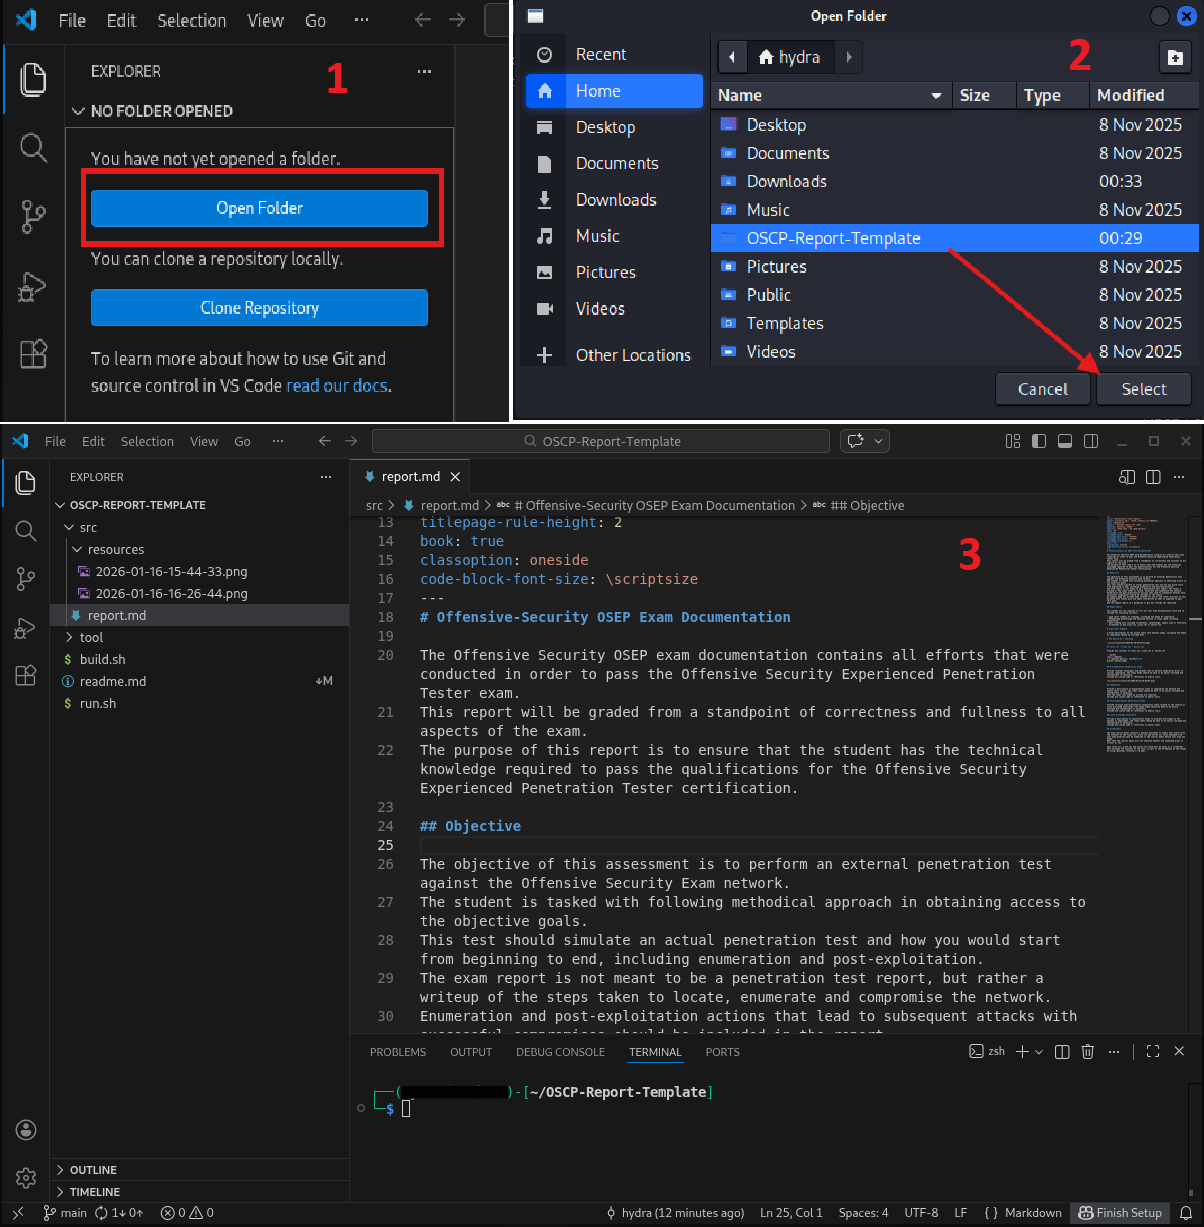Click the Clone Repository button
1204x1227 pixels.
coord(259,308)
